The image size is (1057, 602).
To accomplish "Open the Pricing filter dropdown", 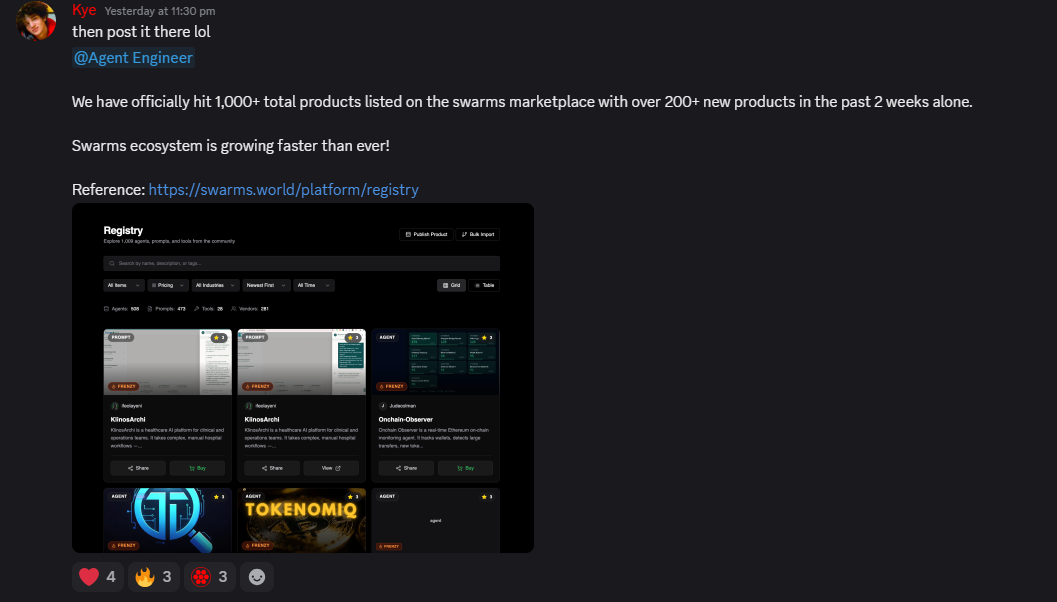I will pos(168,285).
